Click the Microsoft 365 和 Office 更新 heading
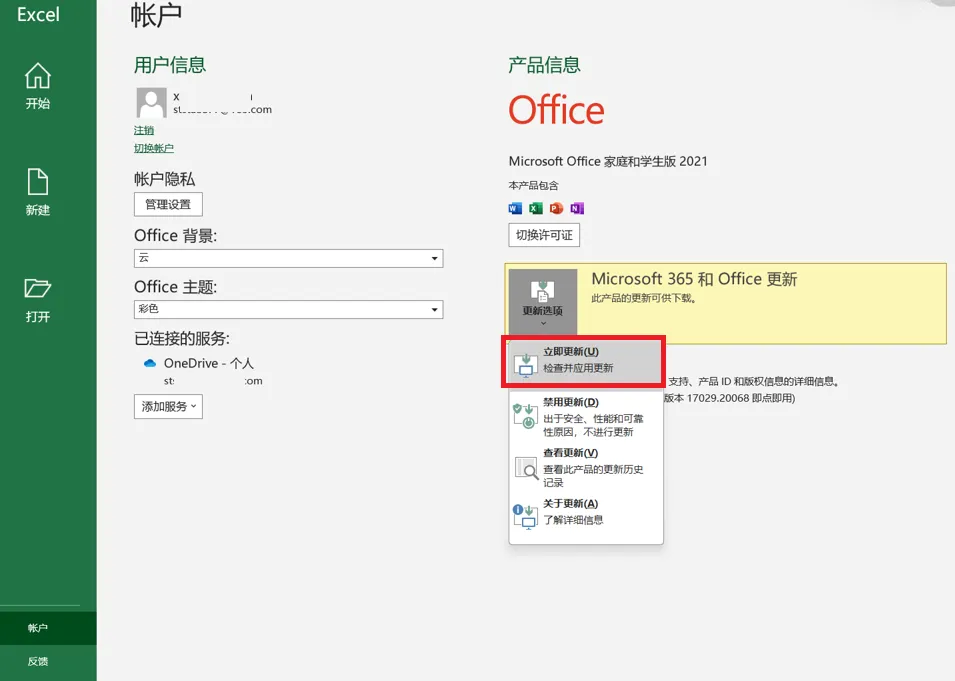Viewport: 955px width, 681px height. [x=694, y=279]
